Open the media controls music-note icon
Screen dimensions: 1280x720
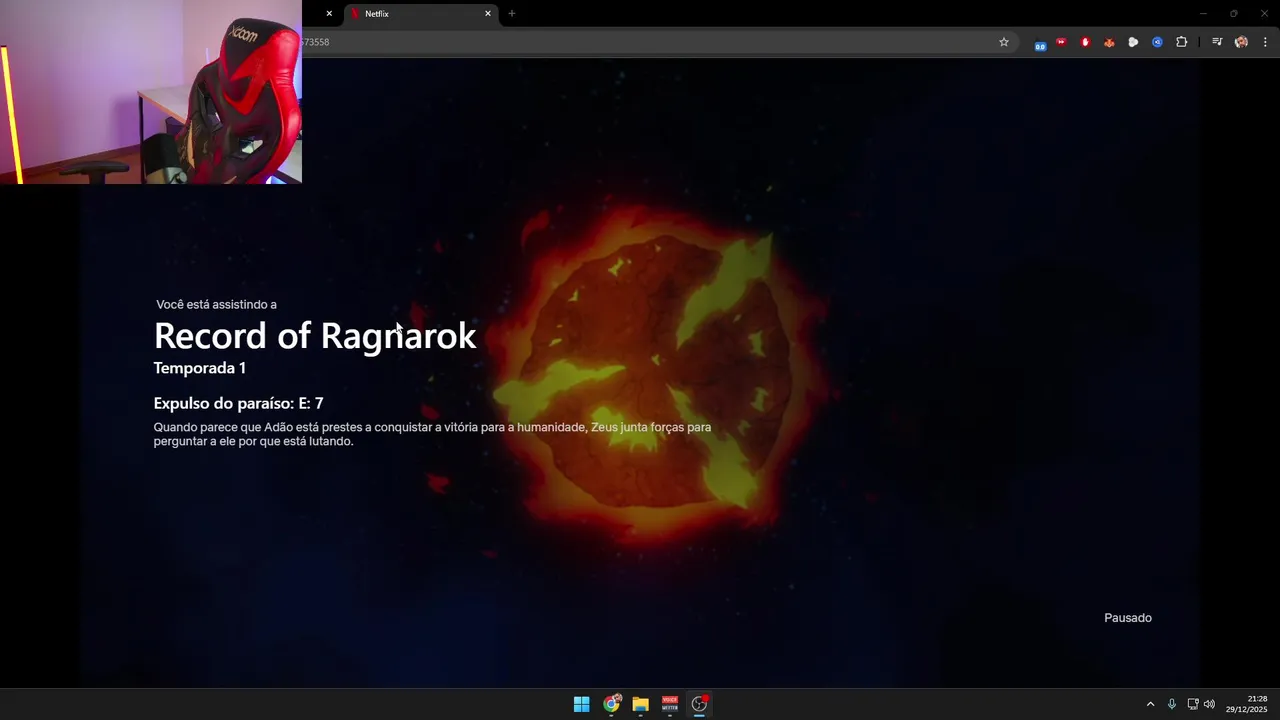pyautogui.click(x=1217, y=42)
